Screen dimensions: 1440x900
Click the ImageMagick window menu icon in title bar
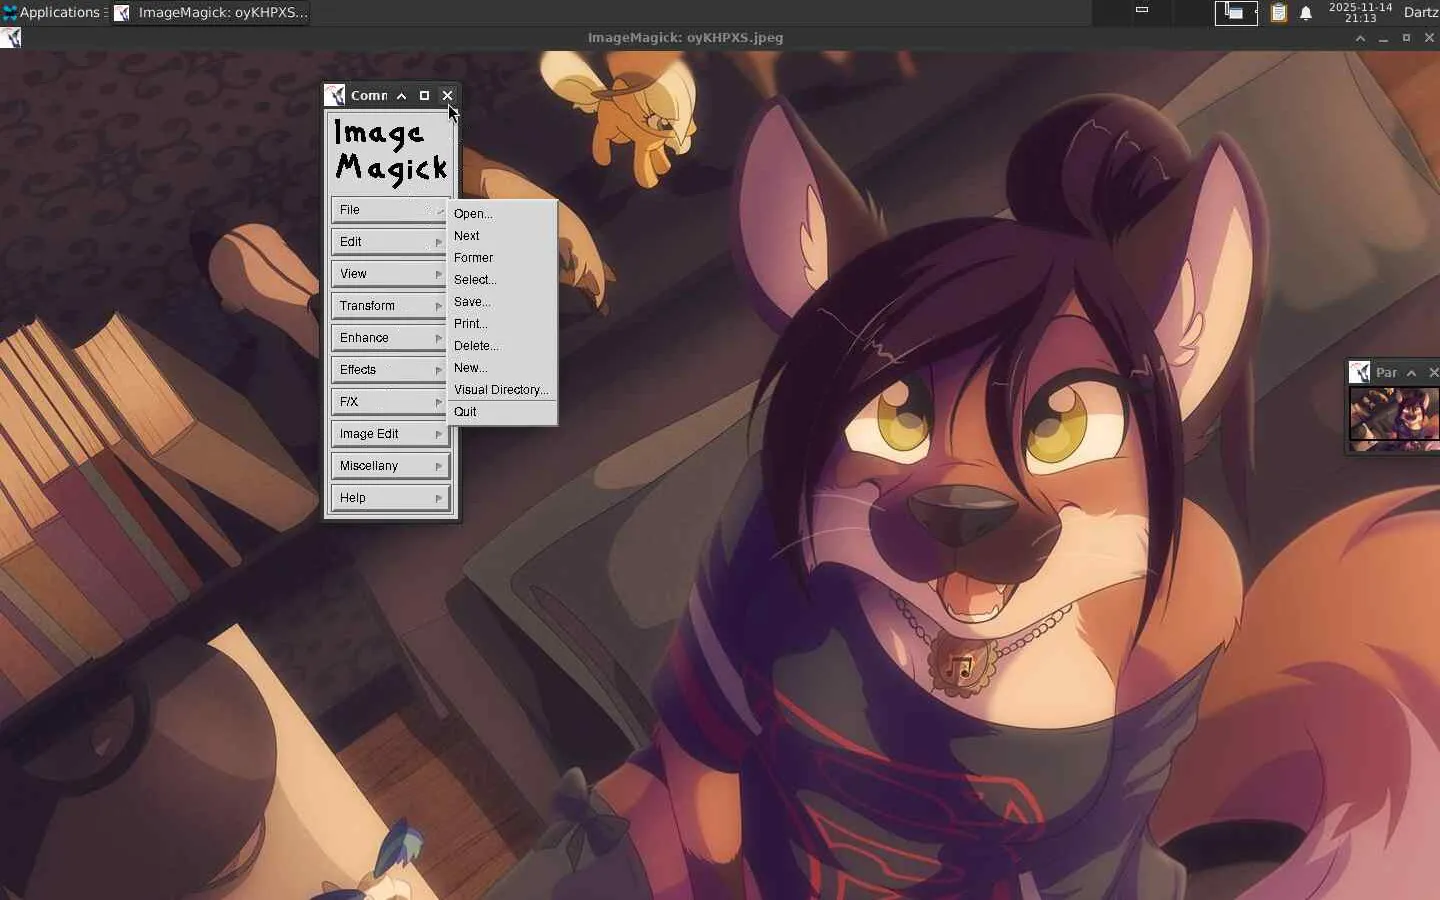(x=10, y=38)
